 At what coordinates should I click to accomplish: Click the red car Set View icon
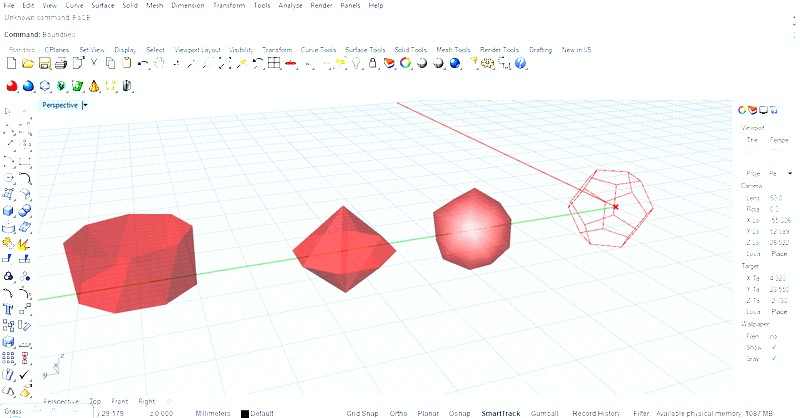291,63
